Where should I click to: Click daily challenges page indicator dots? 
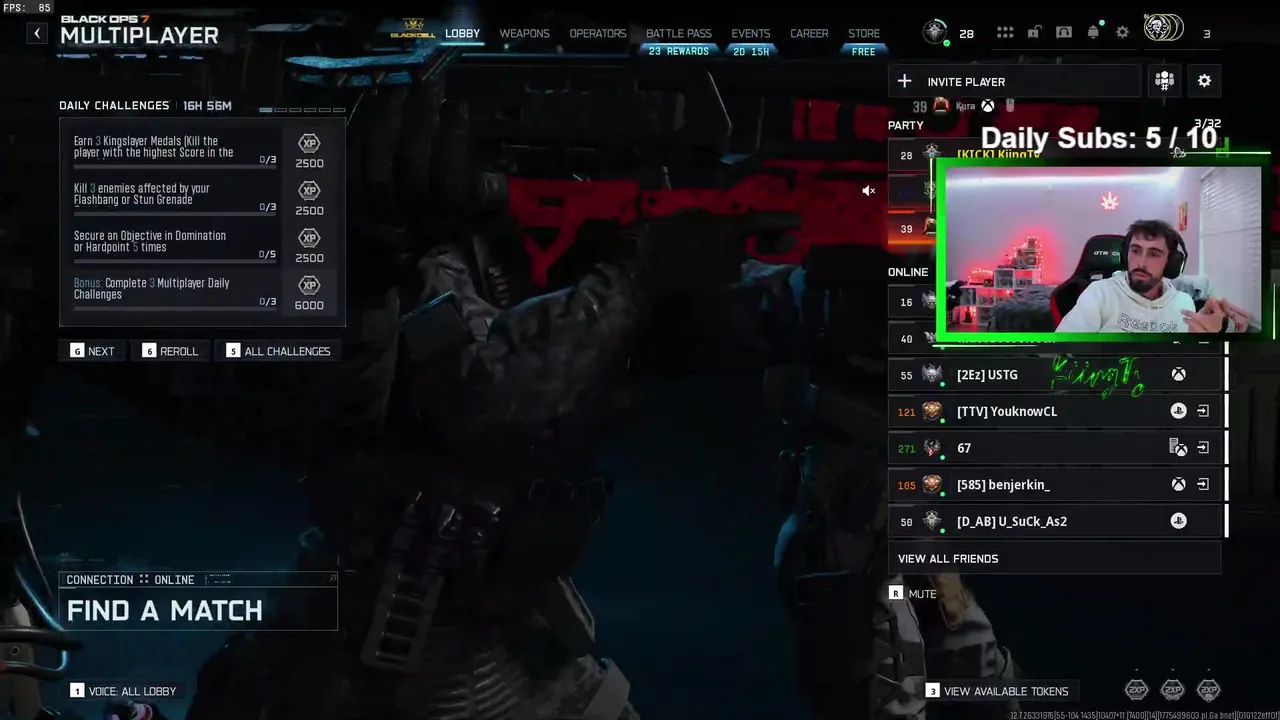pyautogui.click(x=302, y=109)
